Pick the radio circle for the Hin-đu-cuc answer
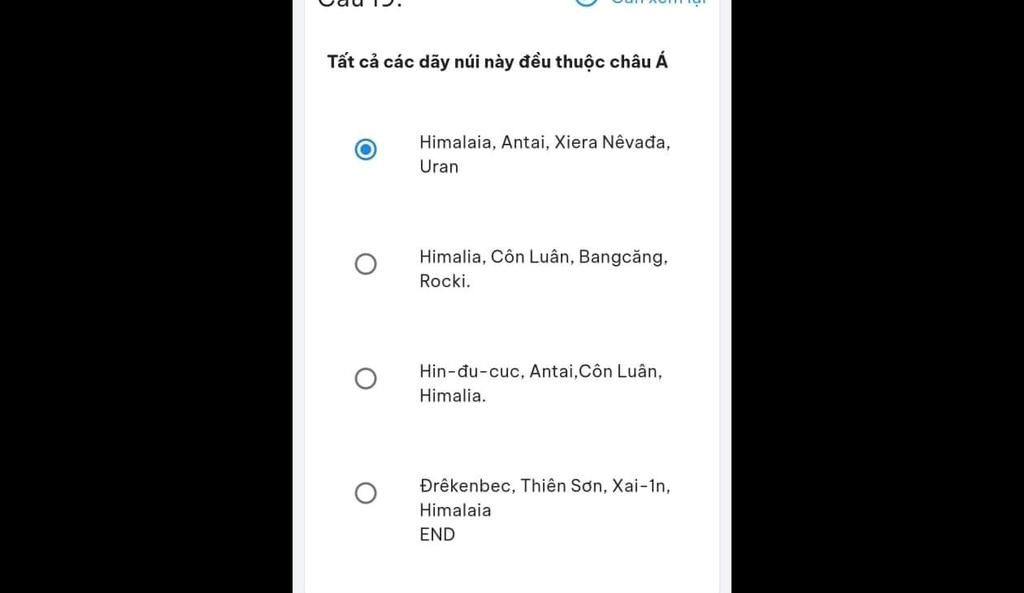This screenshot has height=593, width=1024. (366, 378)
